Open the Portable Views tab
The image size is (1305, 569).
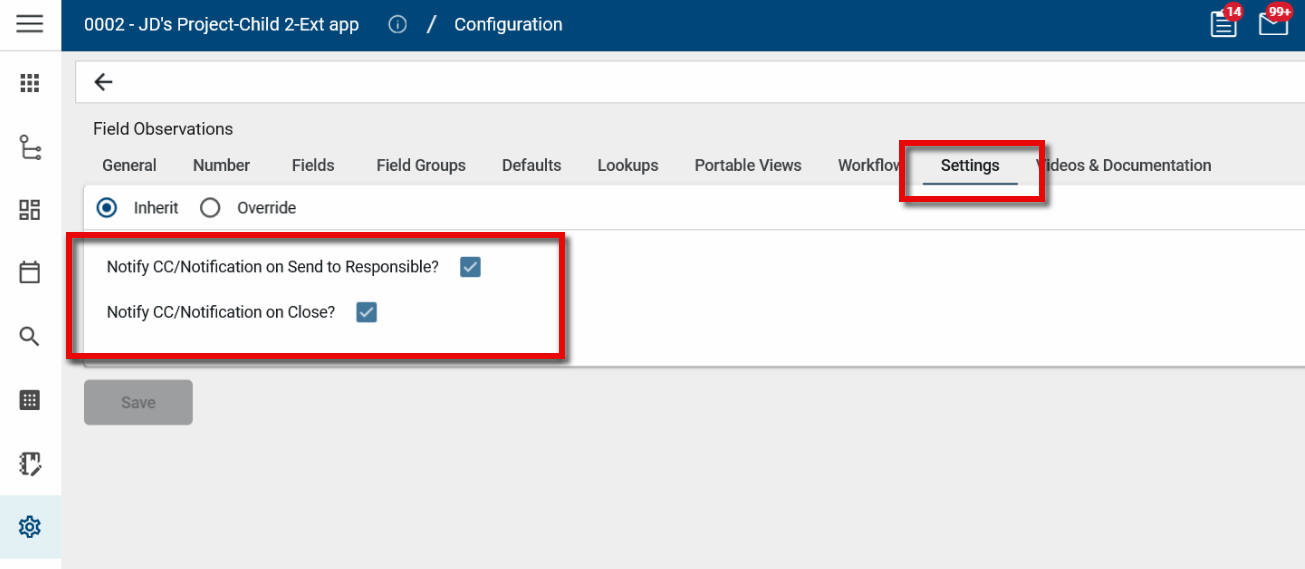[x=748, y=166]
